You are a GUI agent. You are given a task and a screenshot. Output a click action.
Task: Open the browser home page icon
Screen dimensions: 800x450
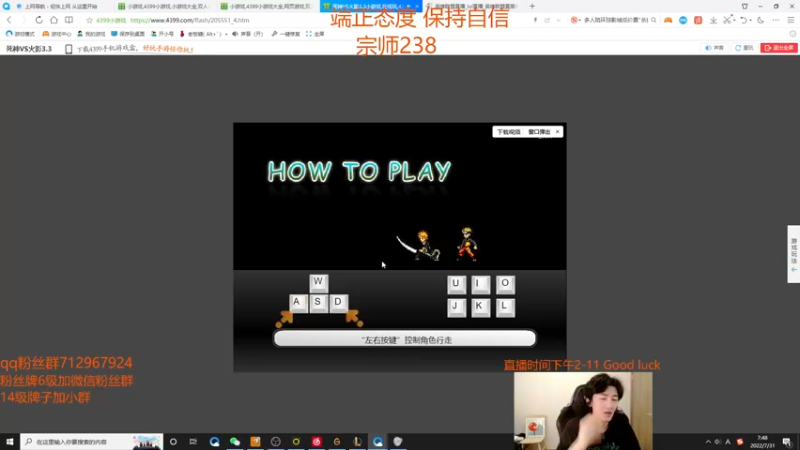click(x=54, y=20)
